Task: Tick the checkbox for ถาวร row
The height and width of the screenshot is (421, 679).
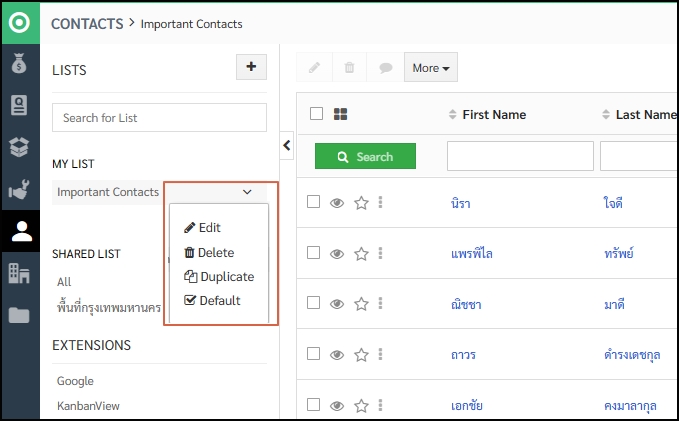Action: 314,353
